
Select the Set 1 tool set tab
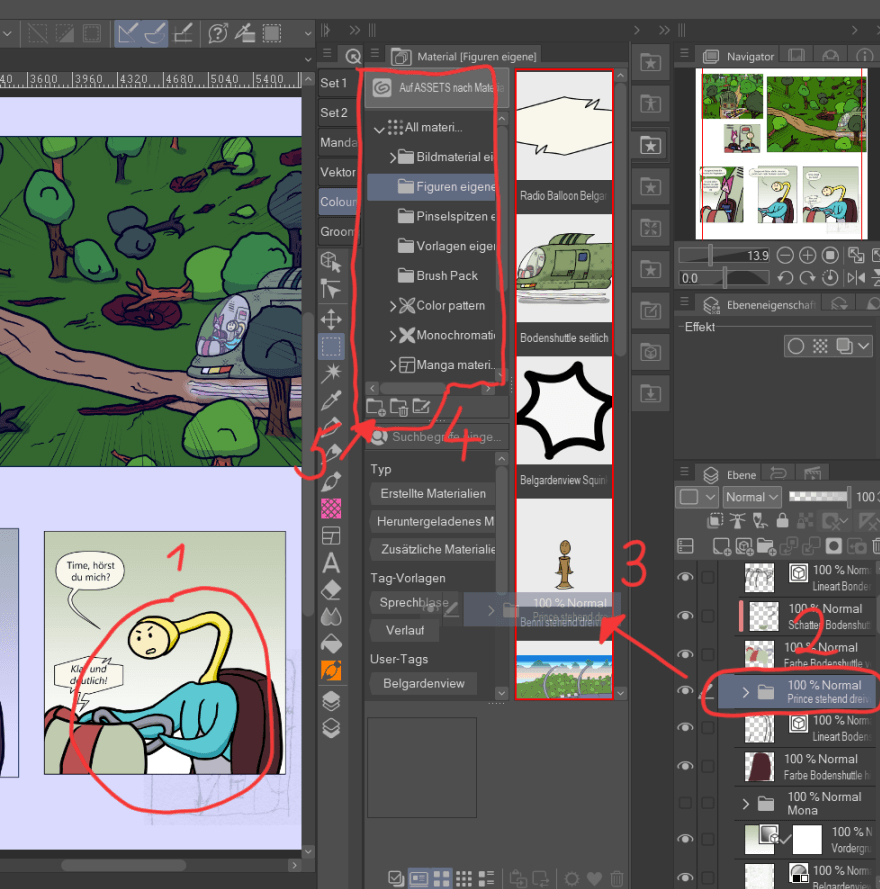[337, 83]
